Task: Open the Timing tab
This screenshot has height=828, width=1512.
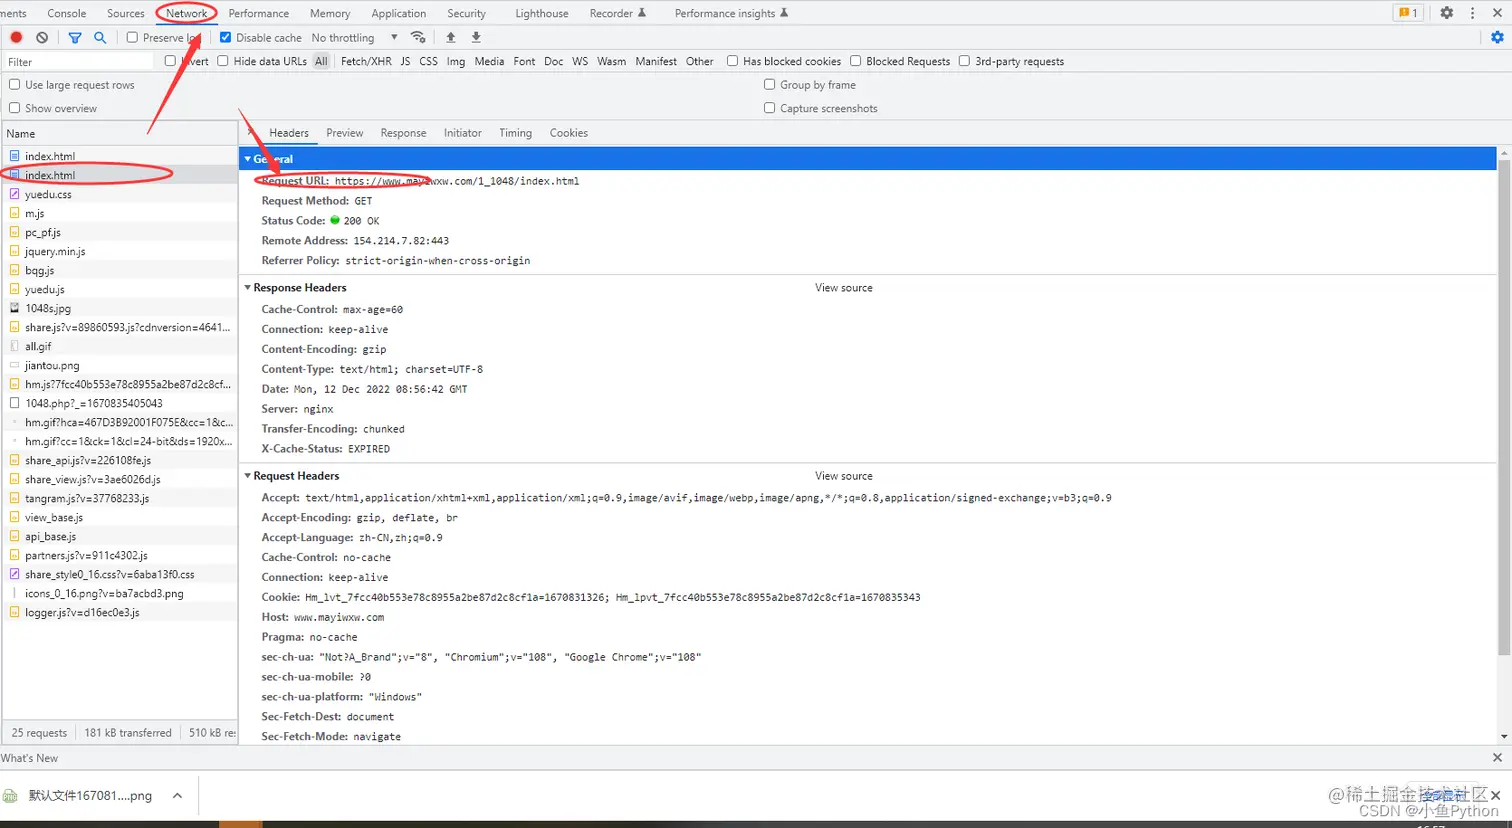Action: coord(516,133)
